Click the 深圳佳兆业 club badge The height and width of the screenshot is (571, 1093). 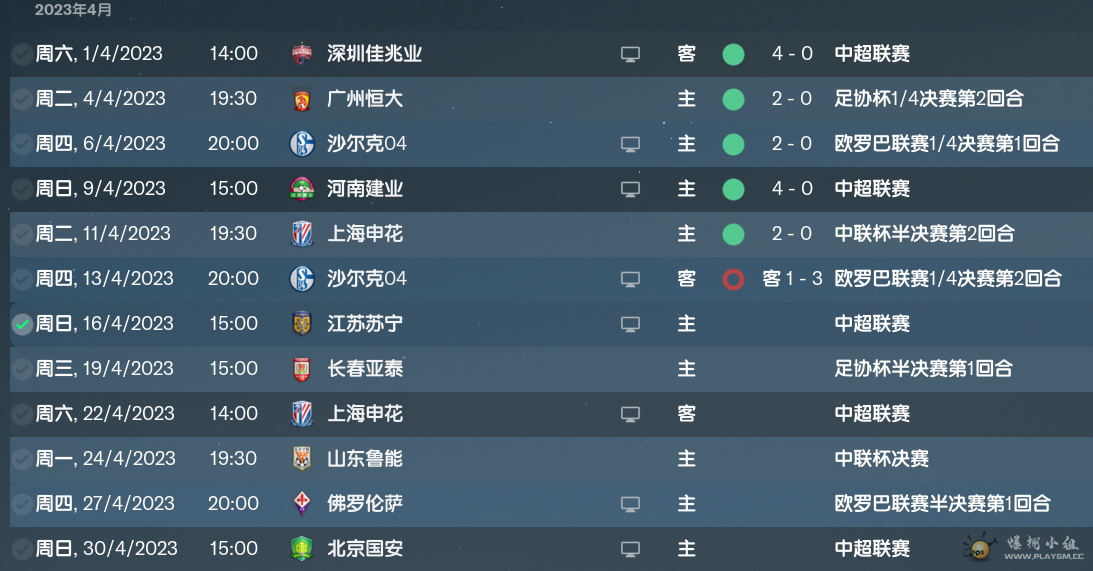pyautogui.click(x=302, y=54)
